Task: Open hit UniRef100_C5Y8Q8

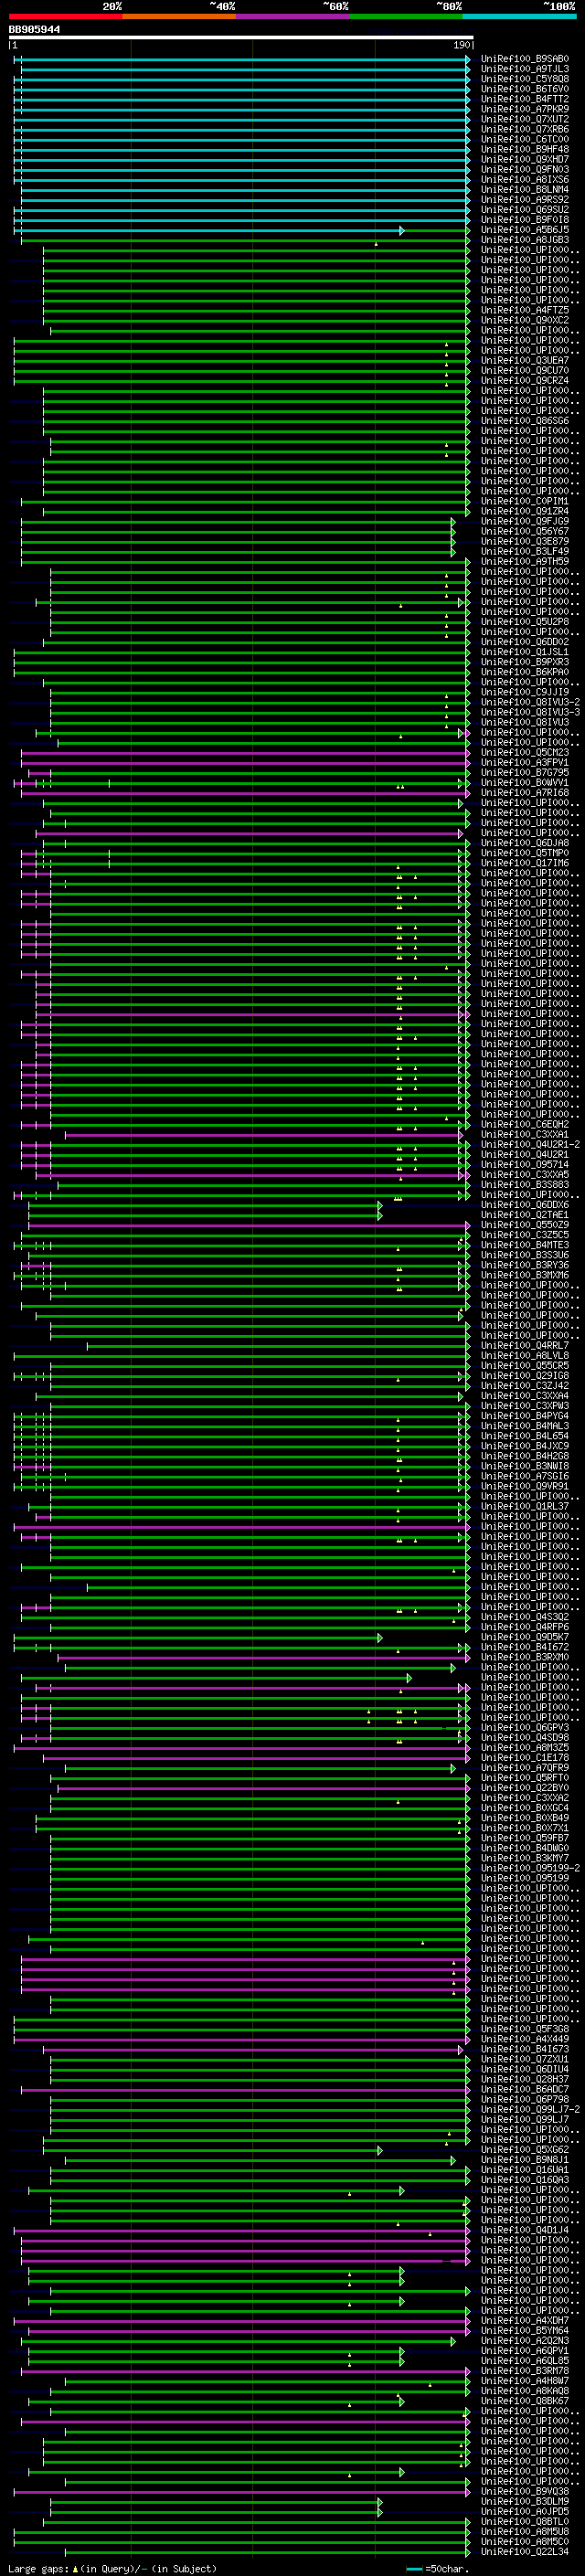Action: pos(525,79)
